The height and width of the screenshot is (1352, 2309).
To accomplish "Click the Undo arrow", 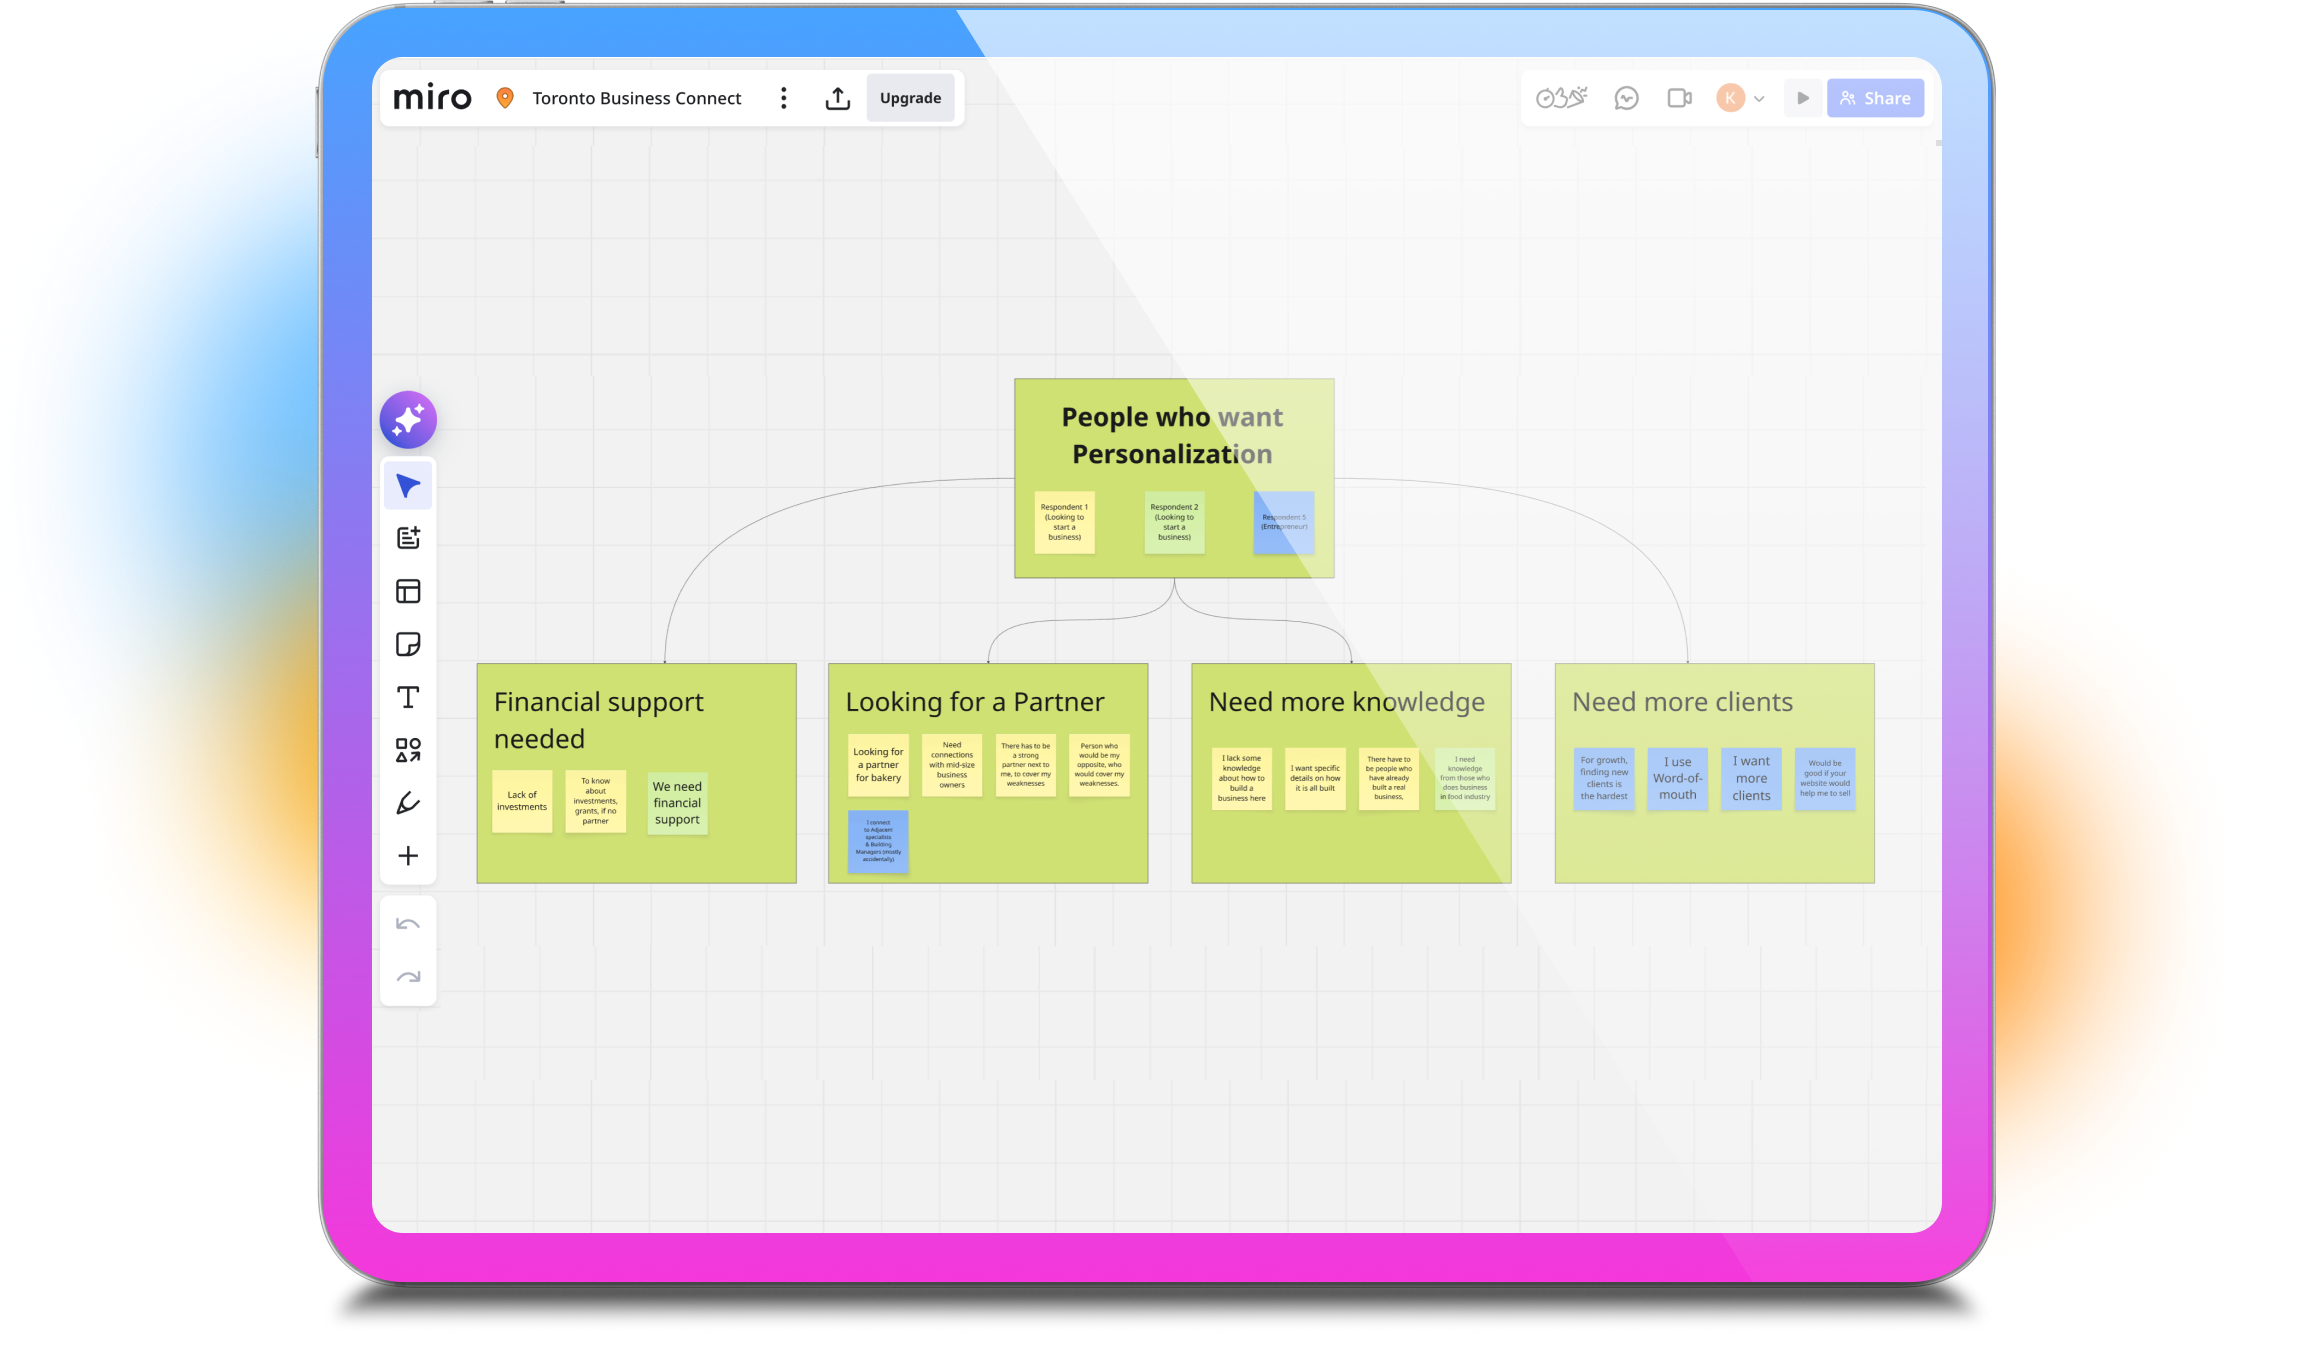I will click(408, 924).
